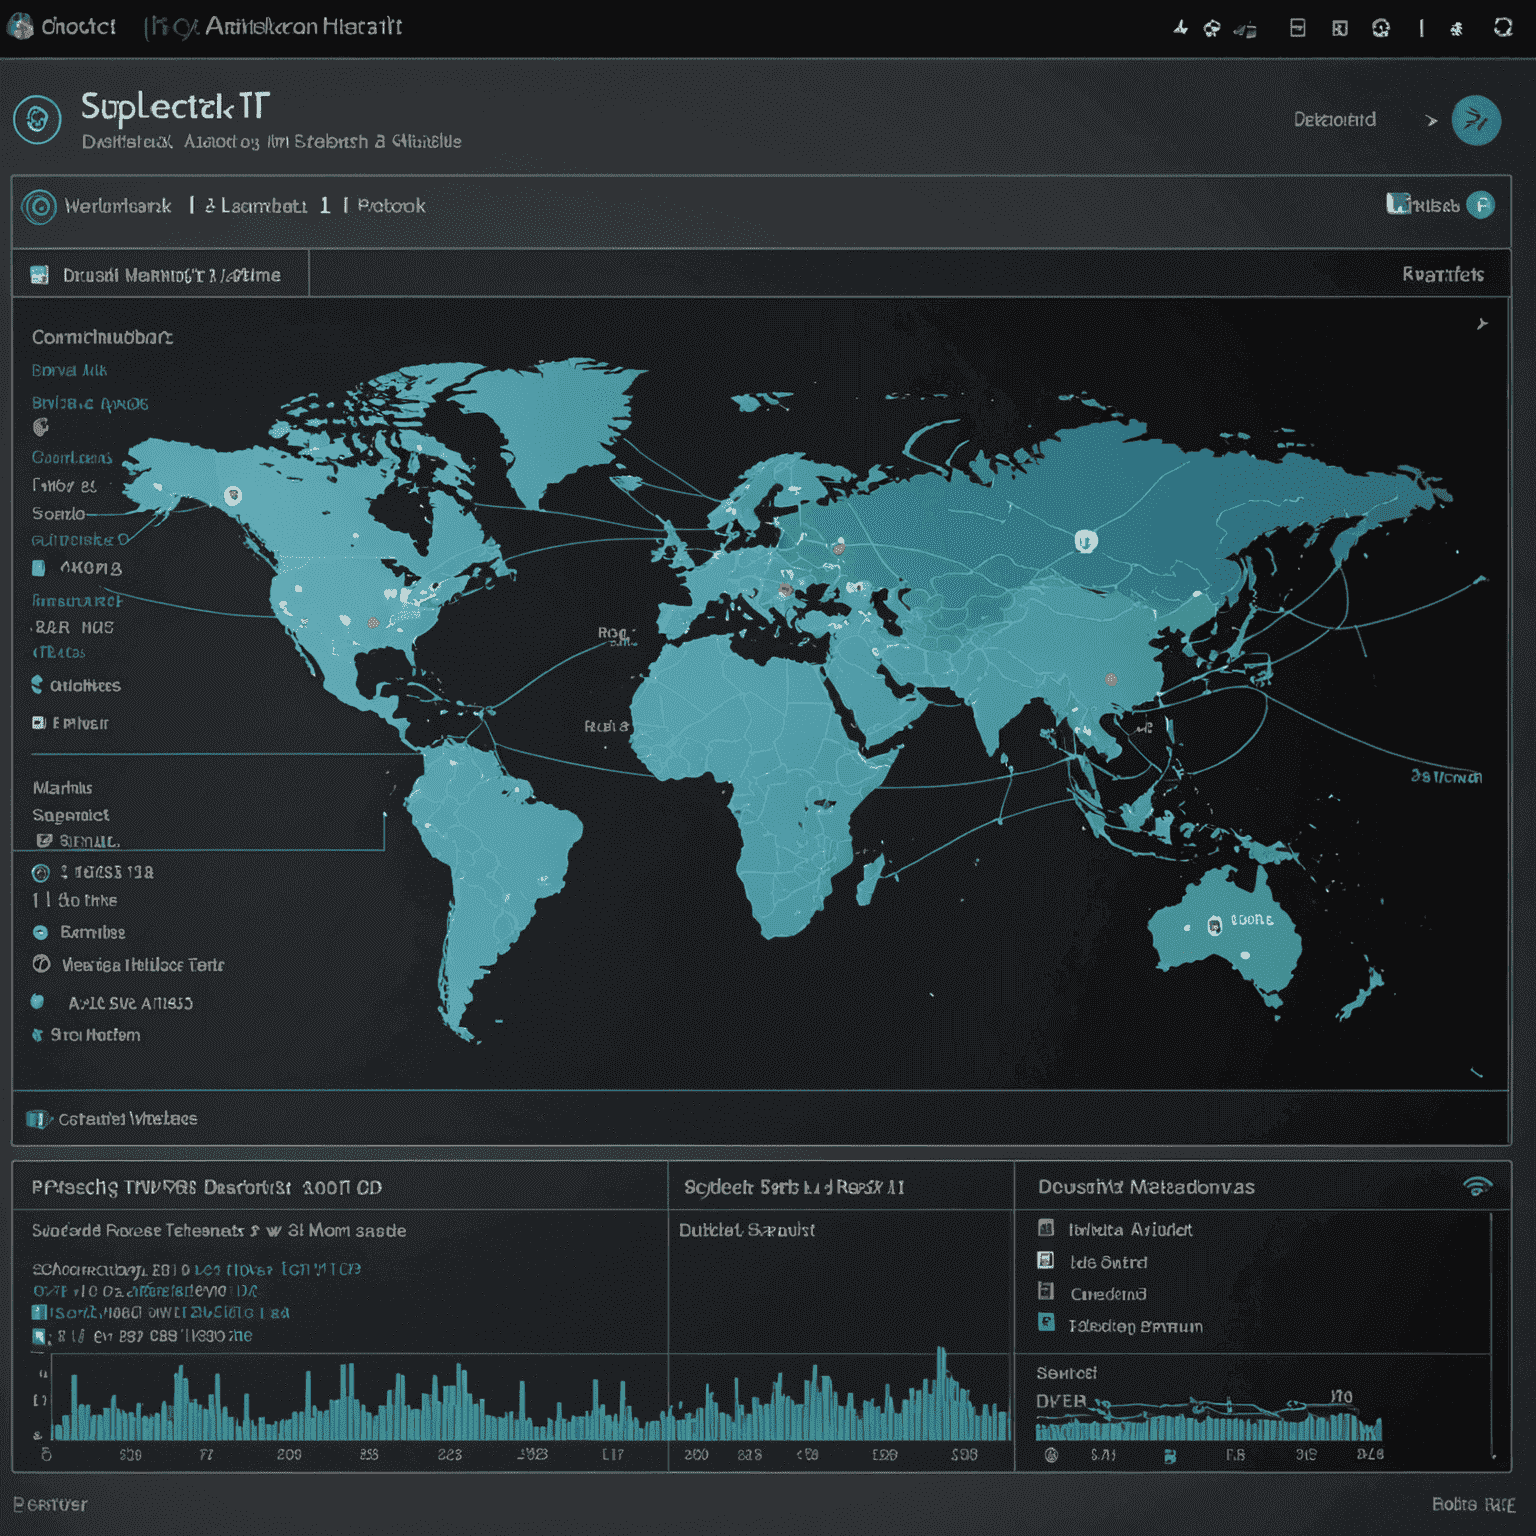This screenshot has height=1536, width=1536.
Task: Toggle the checkbox beside Ertlveir
Action: tap(38, 722)
